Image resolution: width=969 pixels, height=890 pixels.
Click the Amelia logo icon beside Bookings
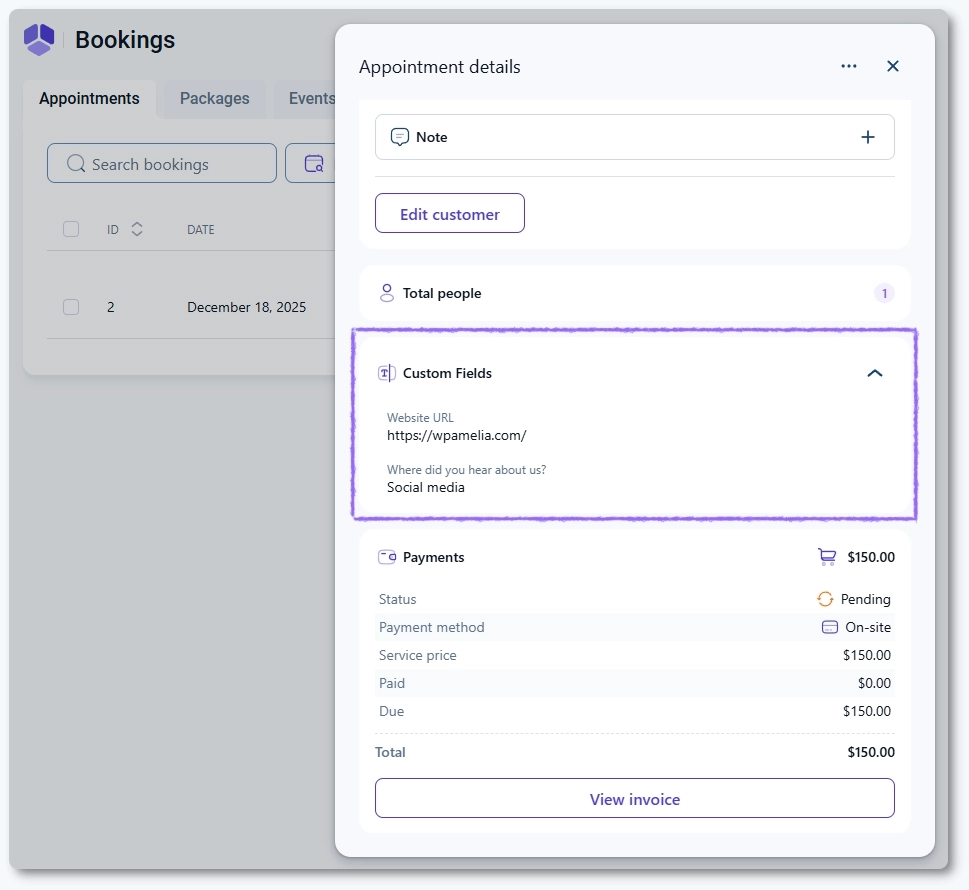click(39, 40)
